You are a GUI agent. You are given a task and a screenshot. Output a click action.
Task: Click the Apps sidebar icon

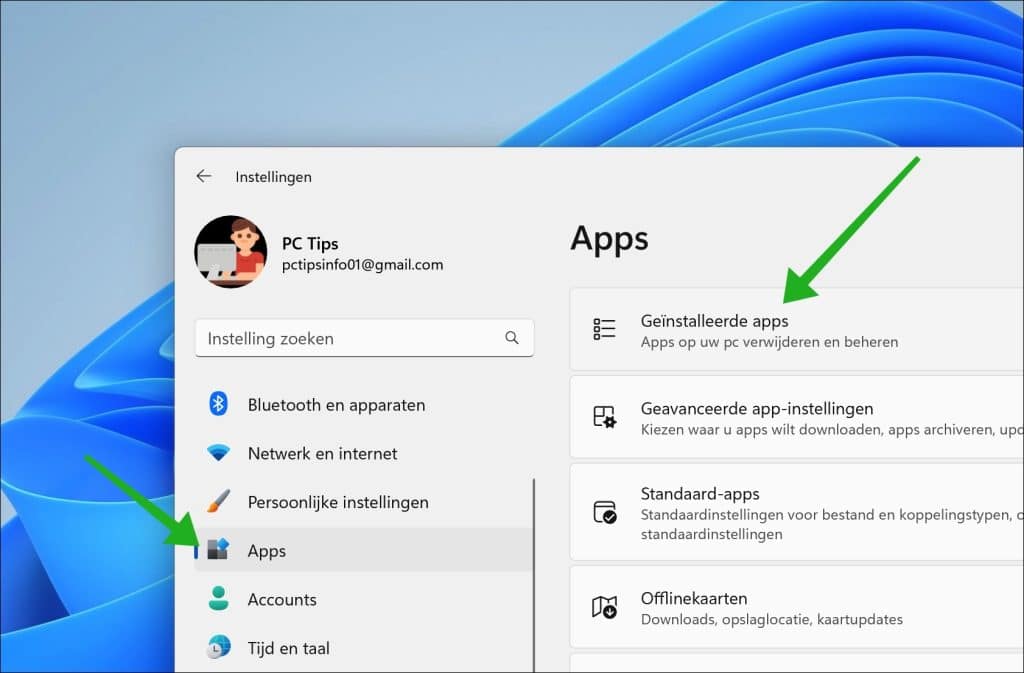[218, 550]
